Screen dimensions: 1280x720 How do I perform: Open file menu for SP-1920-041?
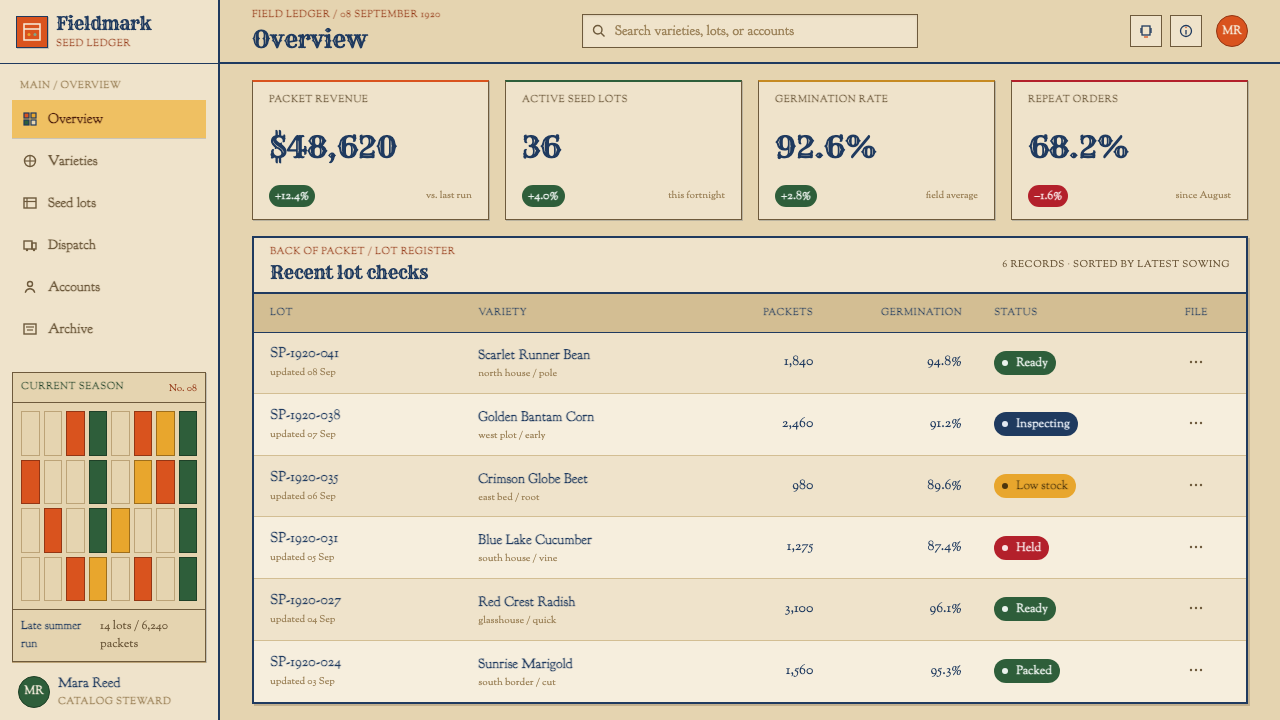tap(1196, 362)
